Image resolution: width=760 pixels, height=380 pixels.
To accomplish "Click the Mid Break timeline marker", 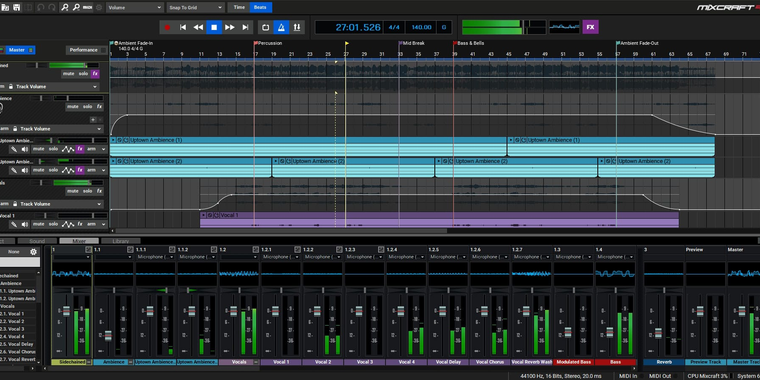I will click(x=413, y=43).
